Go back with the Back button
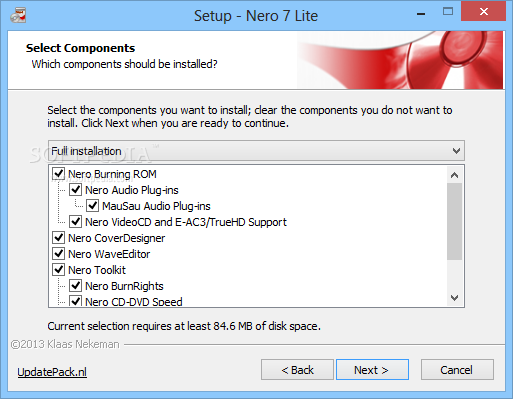Screen dimensions: 513x399 297,370
